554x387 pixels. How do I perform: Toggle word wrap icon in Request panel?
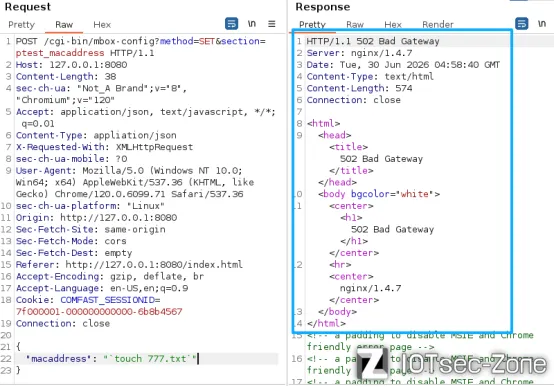pos(231,24)
